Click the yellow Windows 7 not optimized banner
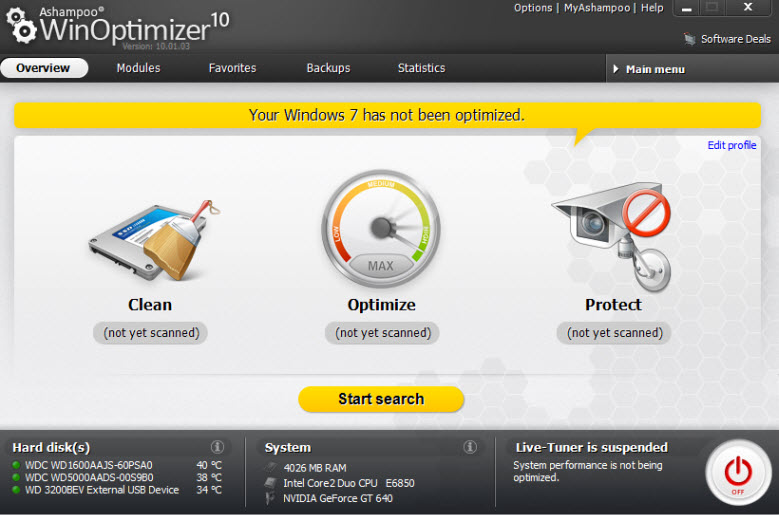The height and width of the screenshot is (515, 779). tap(387, 115)
